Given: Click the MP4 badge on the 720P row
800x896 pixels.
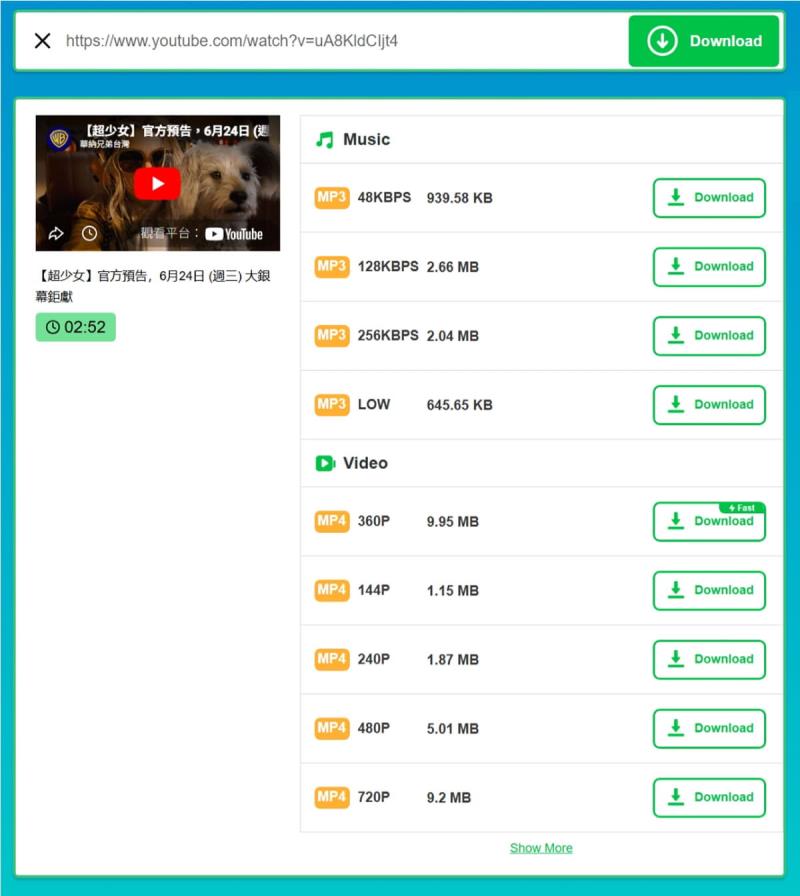Looking at the screenshot, I should (x=330, y=797).
